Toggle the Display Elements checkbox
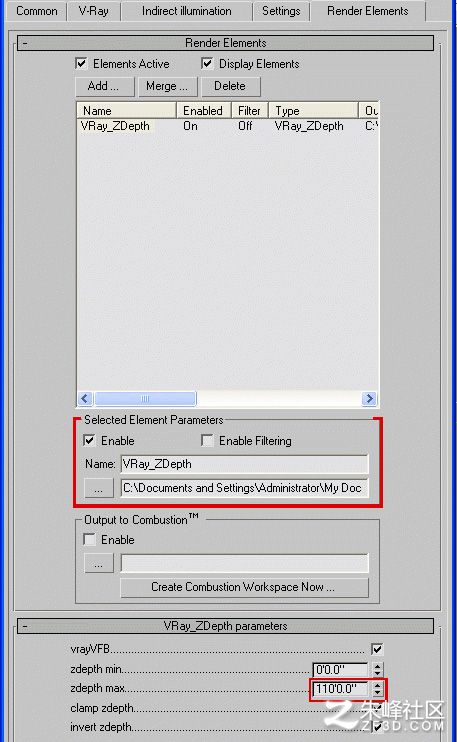 (x=207, y=63)
